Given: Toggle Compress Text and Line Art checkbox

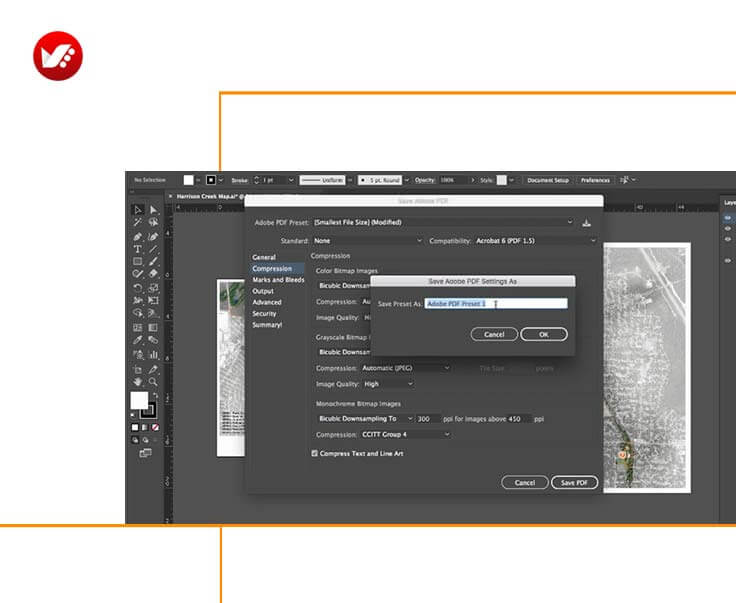Looking at the screenshot, I should pyautogui.click(x=314, y=453).
